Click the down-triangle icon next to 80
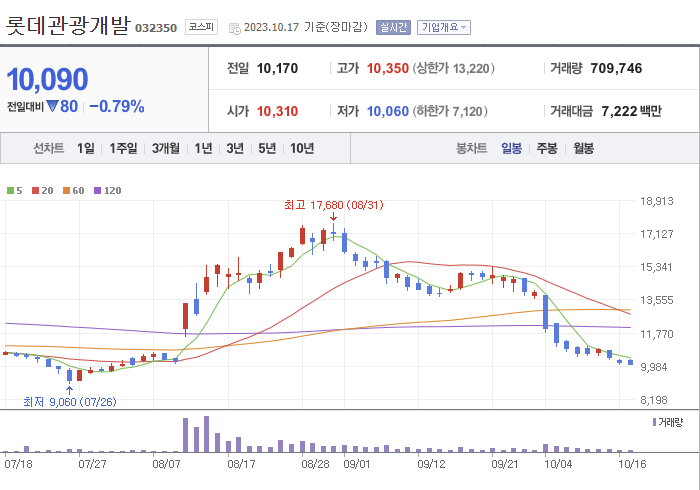 [x=52, y=106]
